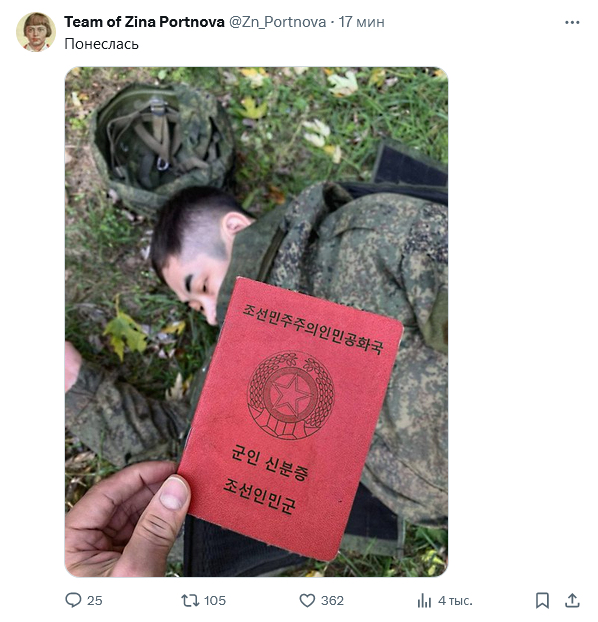Click the Понеслась post text
The image size is (598, 622).
point(102,44)
